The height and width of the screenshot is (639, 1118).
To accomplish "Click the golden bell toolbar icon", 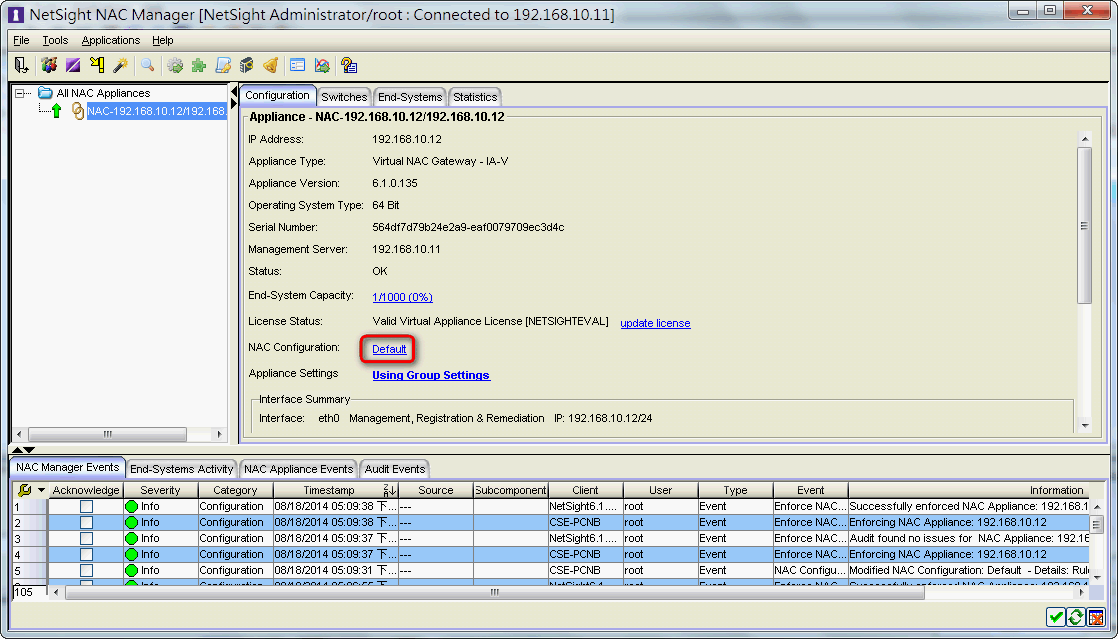I will pos(270,66).
